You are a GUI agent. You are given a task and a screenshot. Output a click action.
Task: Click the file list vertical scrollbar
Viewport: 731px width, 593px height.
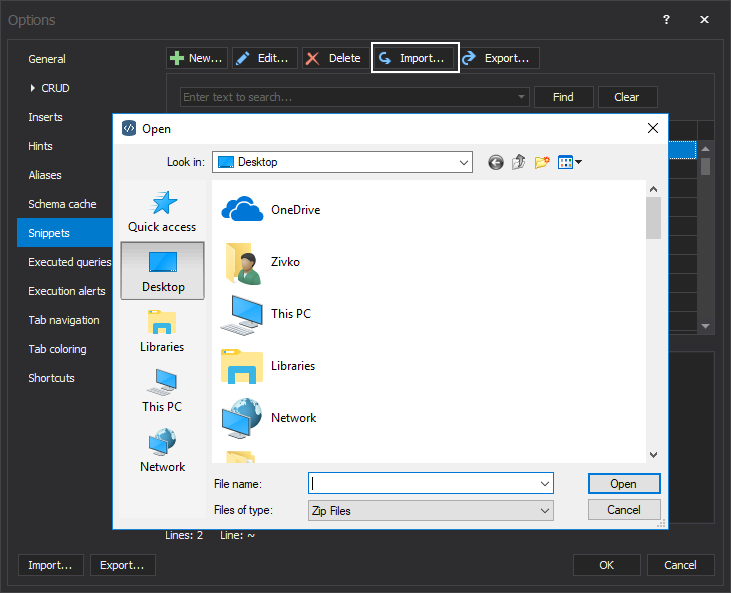tap(653, 320)
